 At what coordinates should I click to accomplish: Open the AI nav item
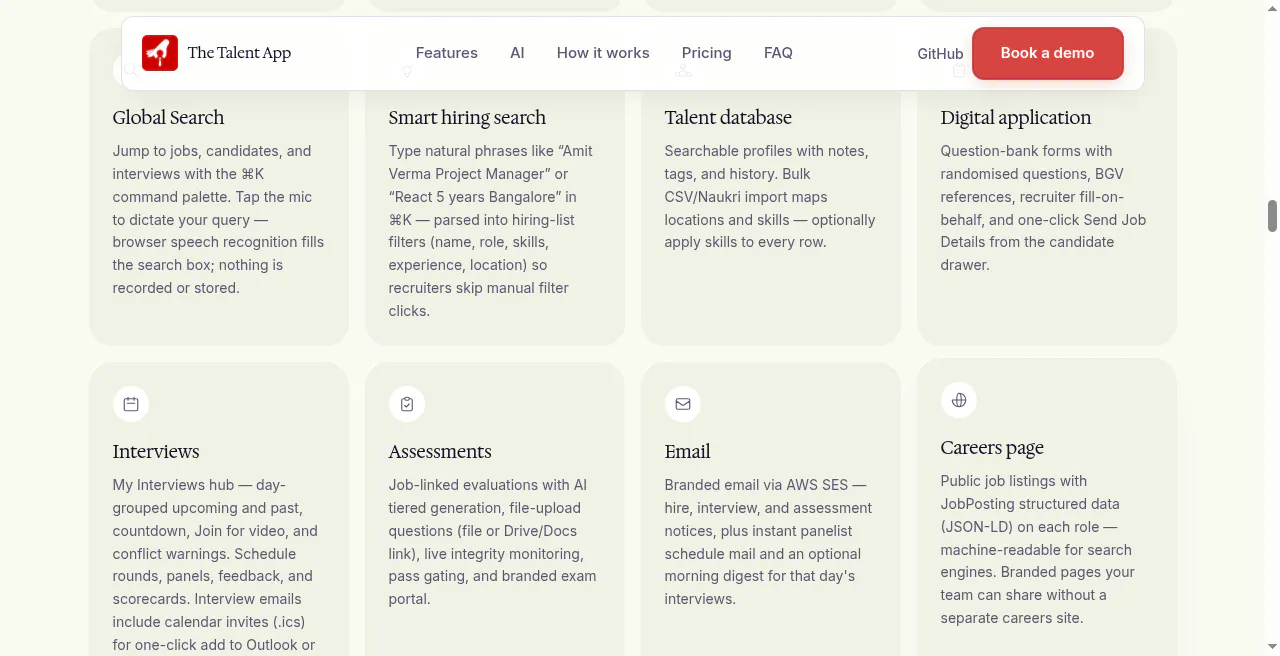coord(517,53)
